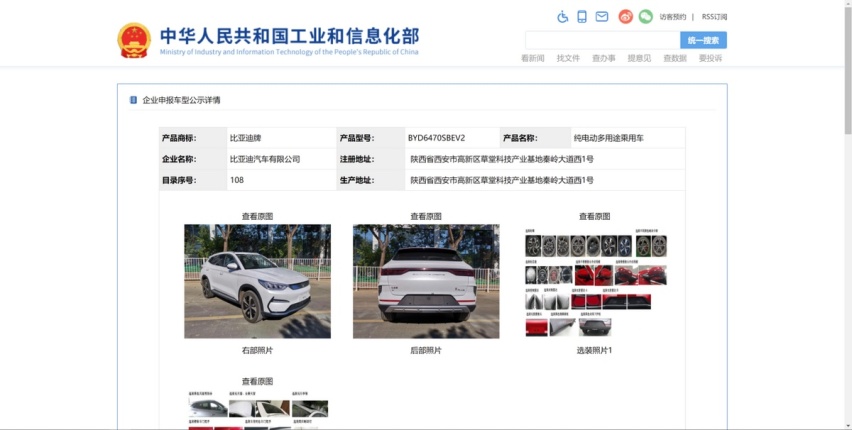Focus the site search input field
Viewport: 852px width, 430px height.
coord(603,40)
